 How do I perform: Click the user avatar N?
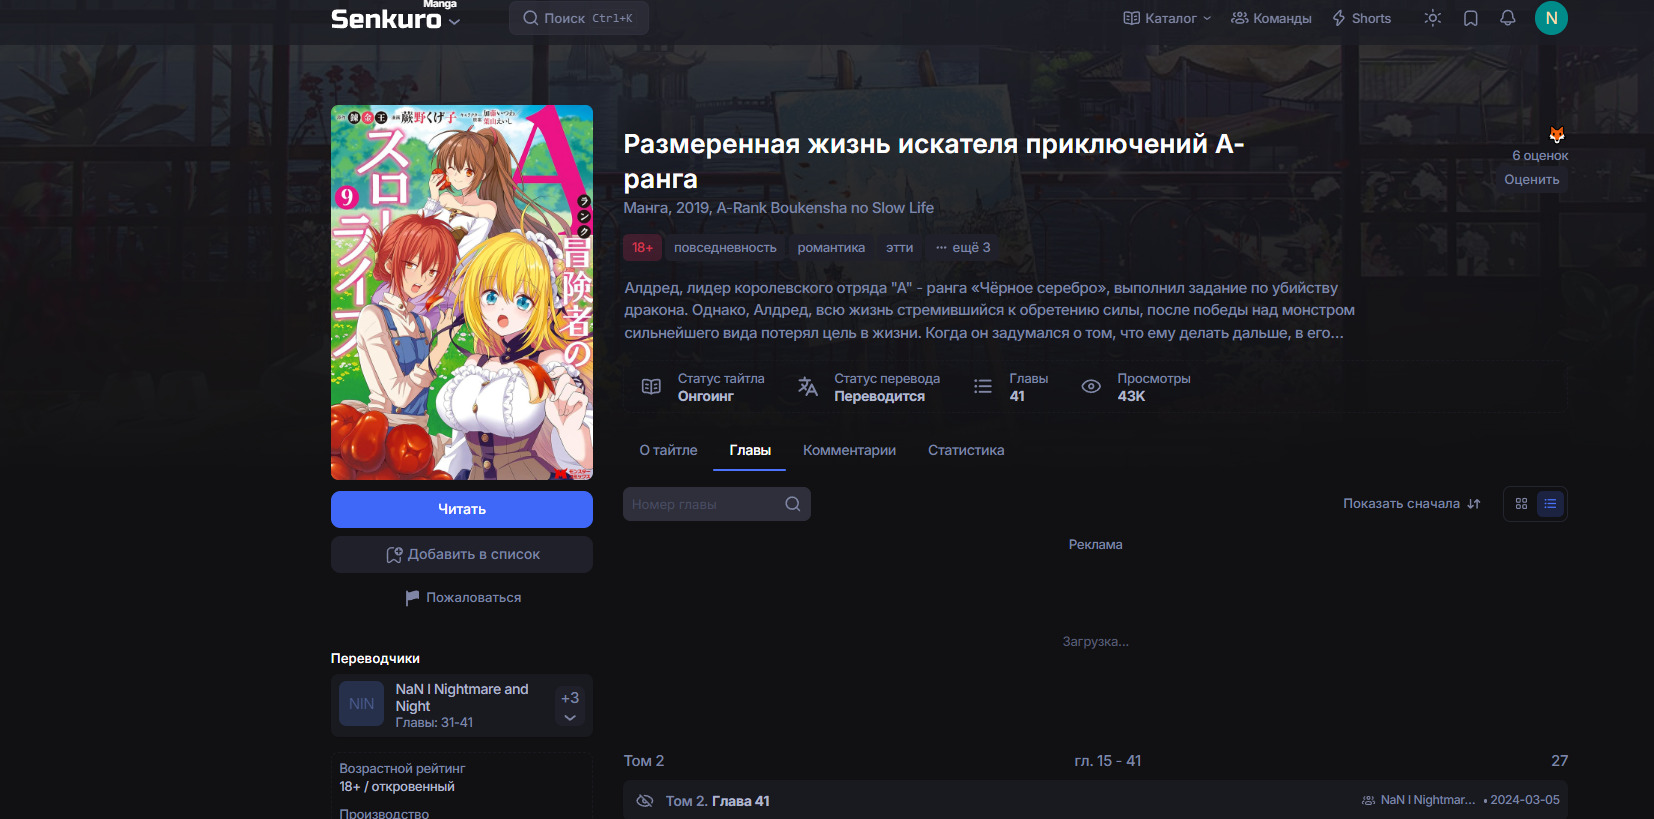(1551, 18)
